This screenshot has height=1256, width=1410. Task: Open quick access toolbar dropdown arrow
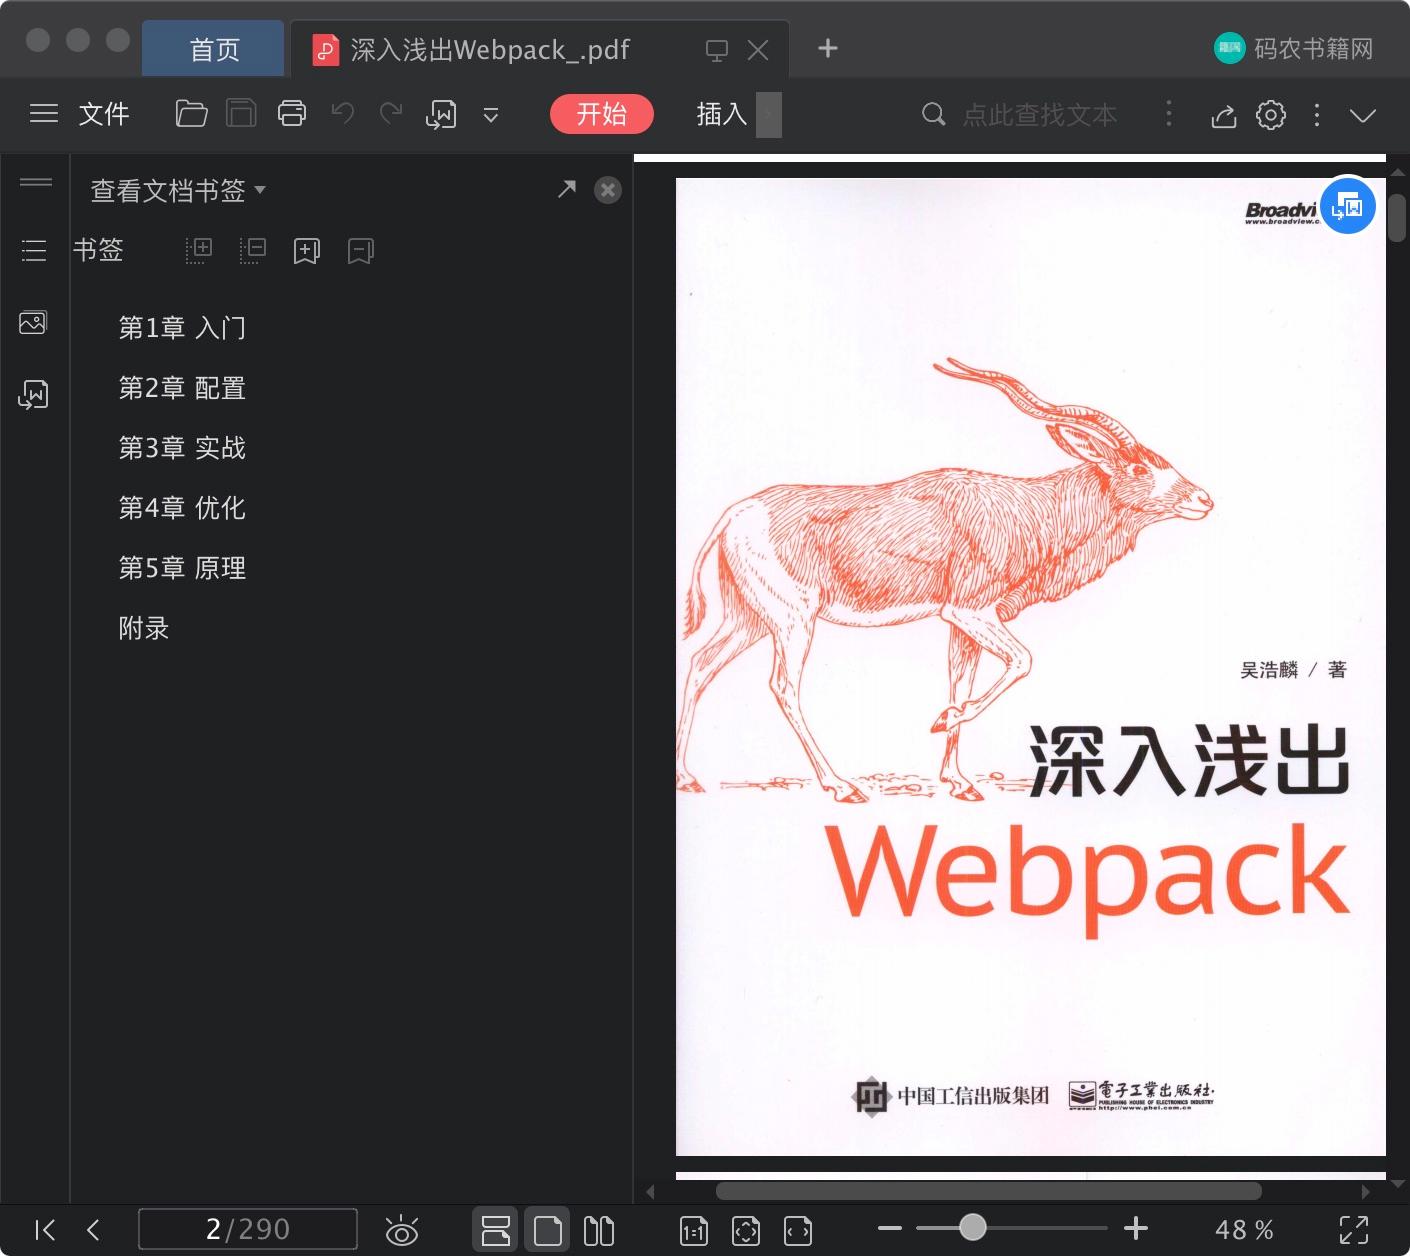491,115
